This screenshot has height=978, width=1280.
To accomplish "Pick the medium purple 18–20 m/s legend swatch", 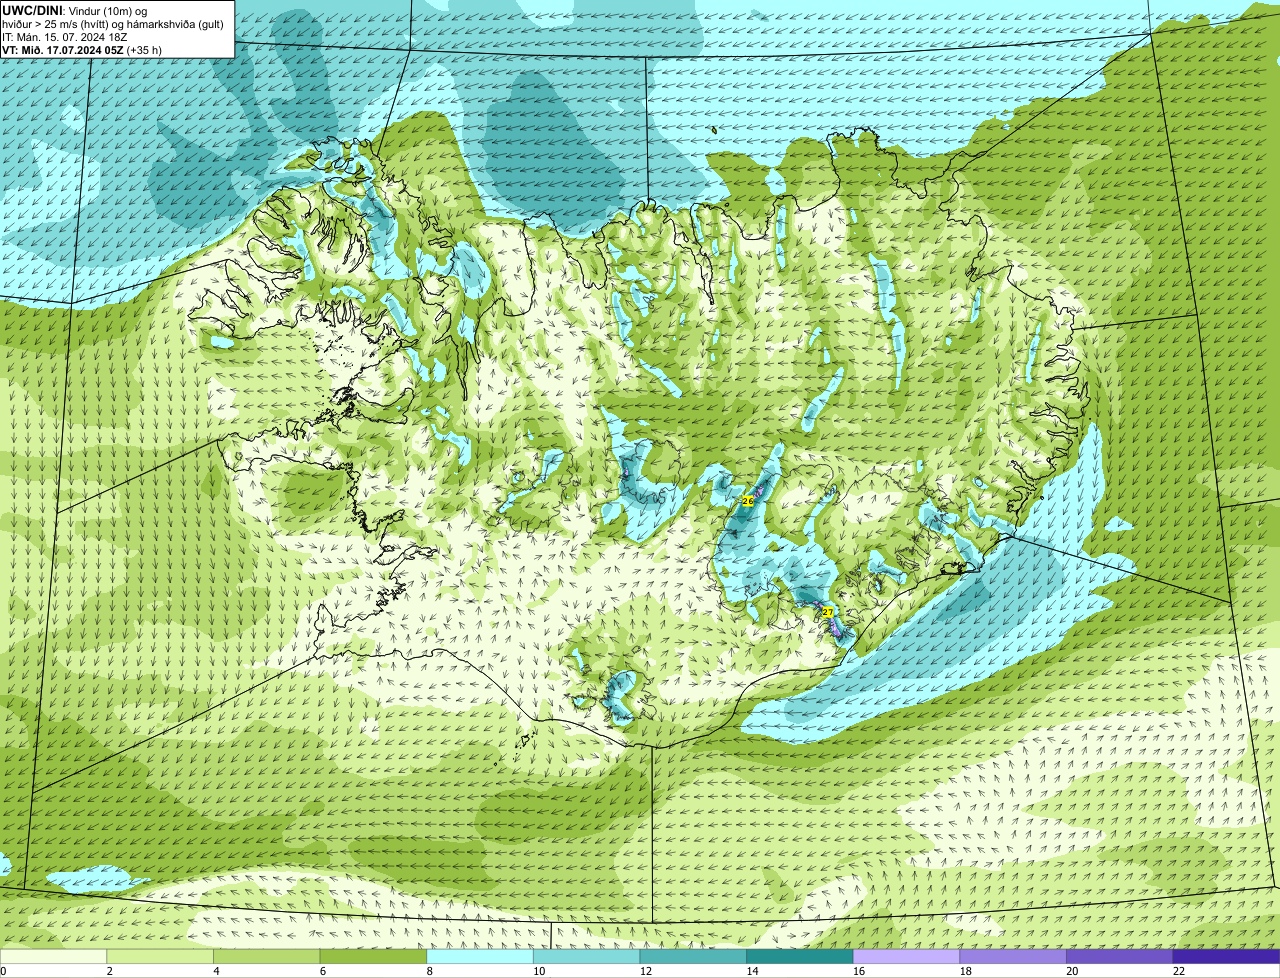I will [1013, 956].
